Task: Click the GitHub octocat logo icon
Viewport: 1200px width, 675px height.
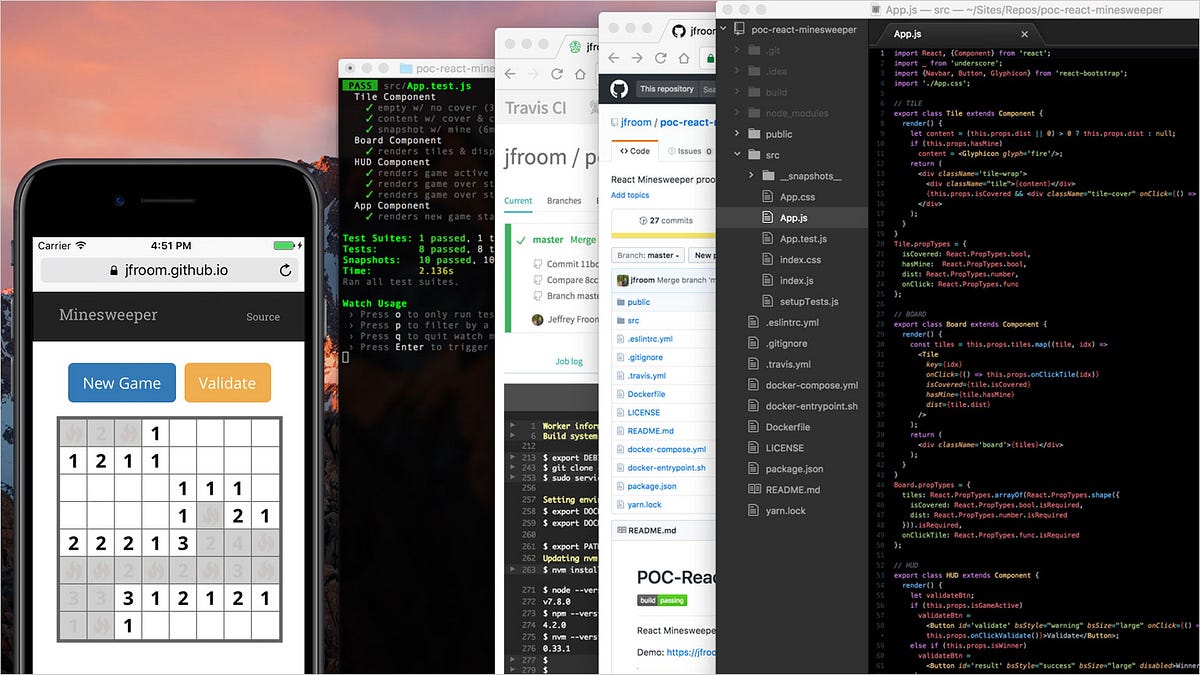Action: [x=619, y=89]
